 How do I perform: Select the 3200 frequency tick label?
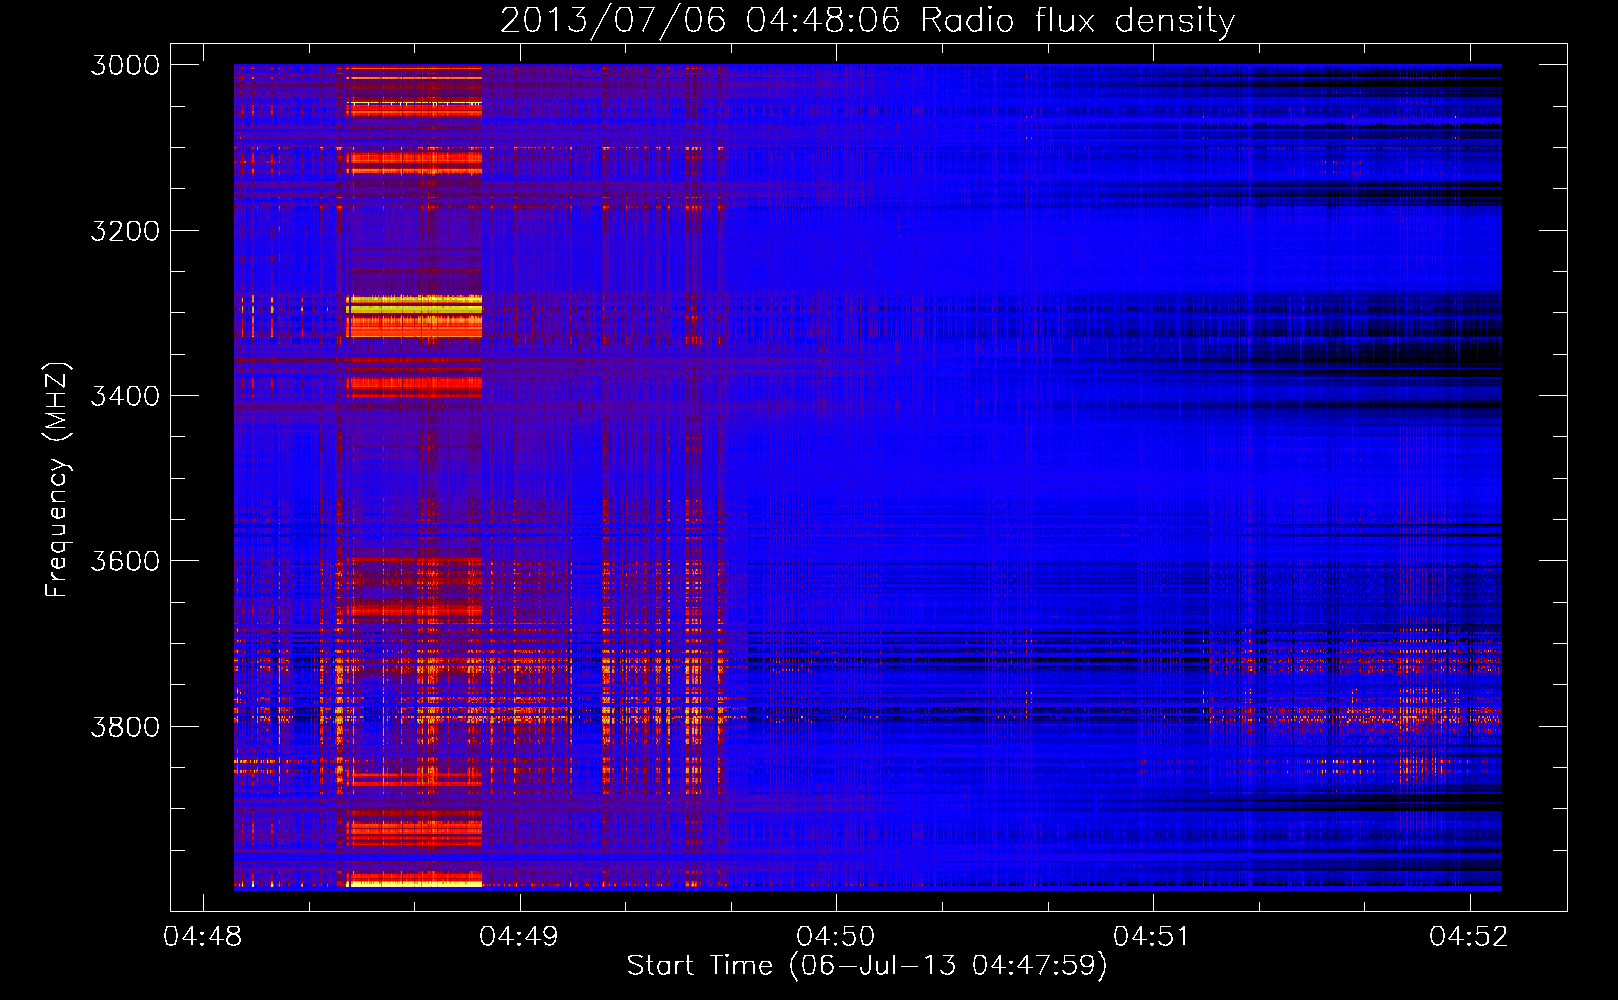[x=125, y=231]
